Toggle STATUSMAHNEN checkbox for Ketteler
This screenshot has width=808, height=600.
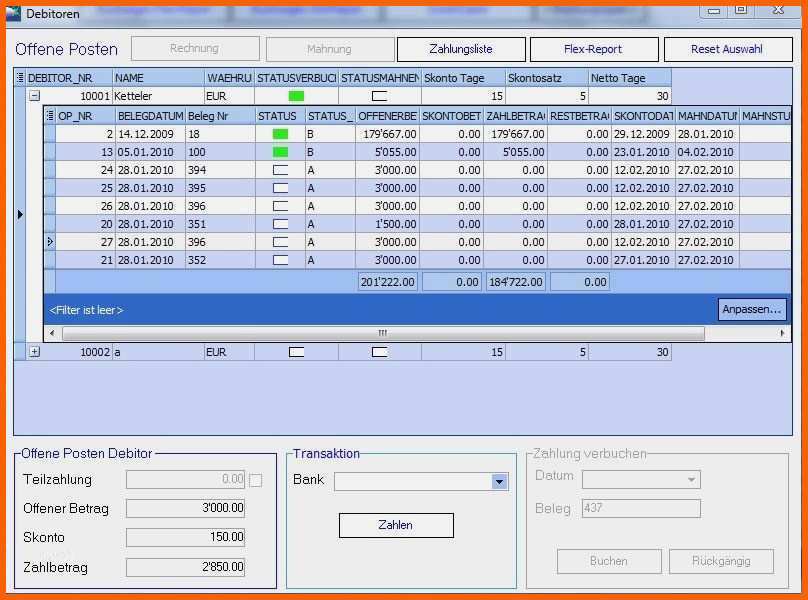(379, 96)
